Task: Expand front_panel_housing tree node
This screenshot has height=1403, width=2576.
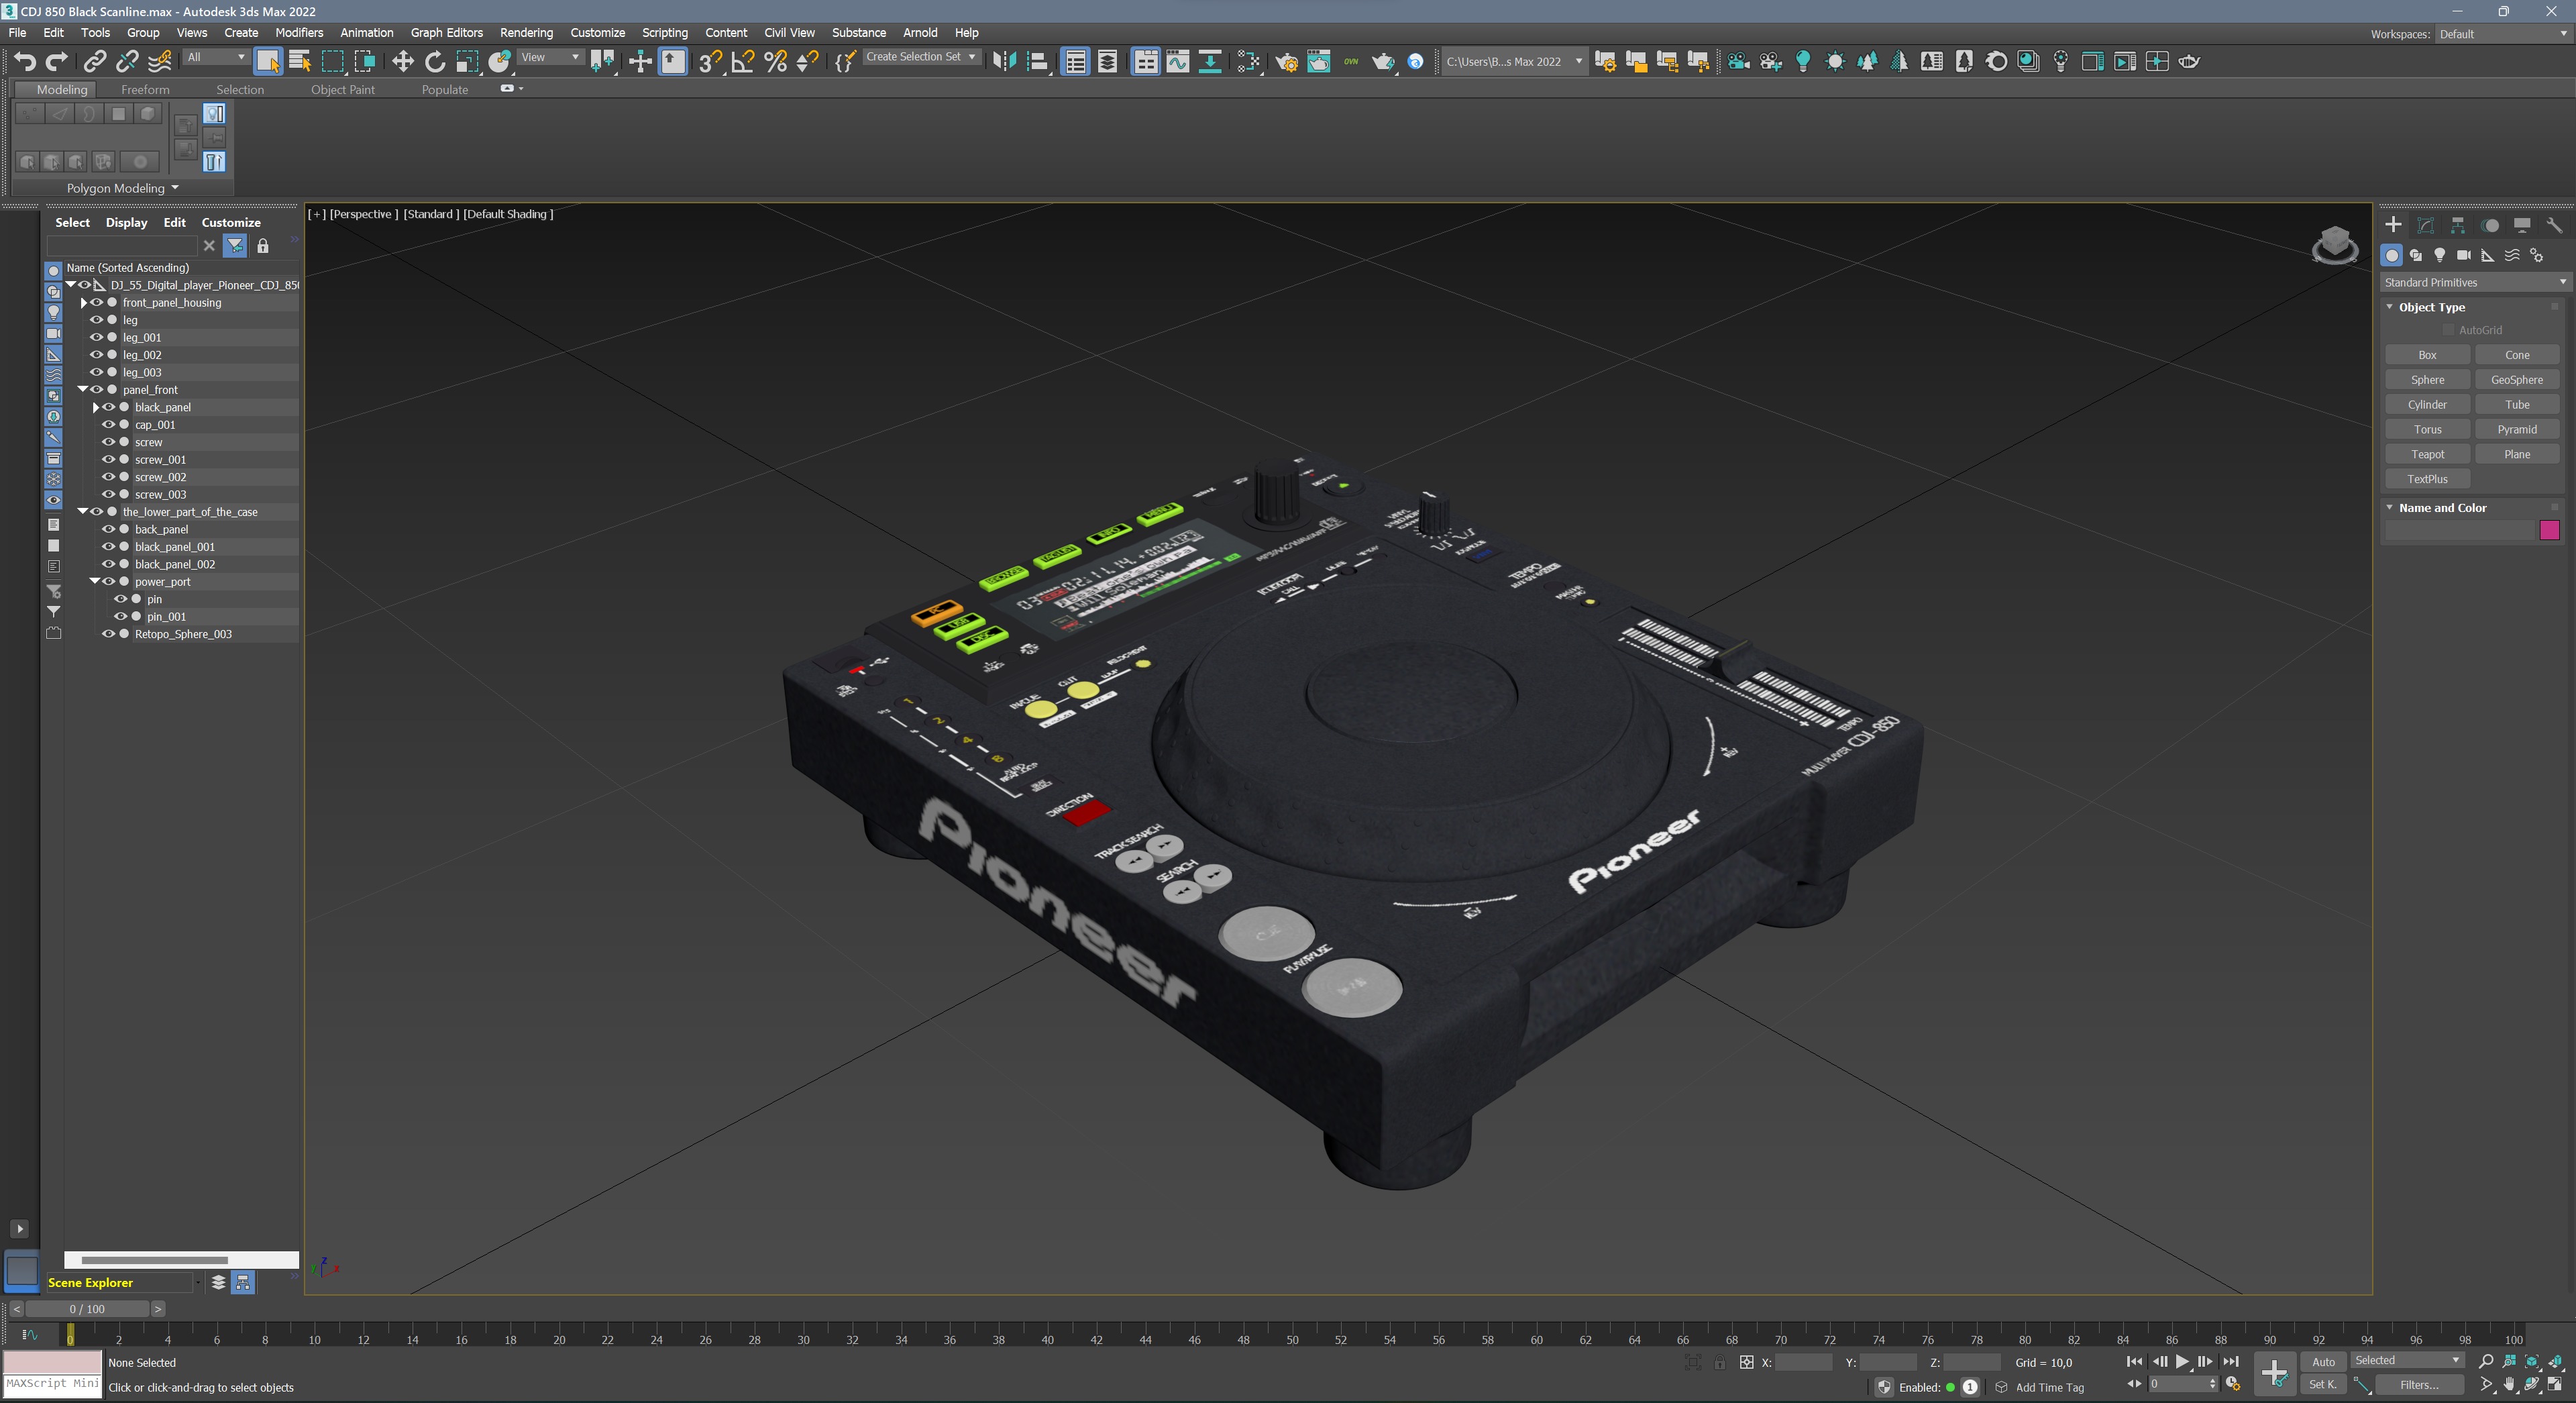Action: (84, 303)
